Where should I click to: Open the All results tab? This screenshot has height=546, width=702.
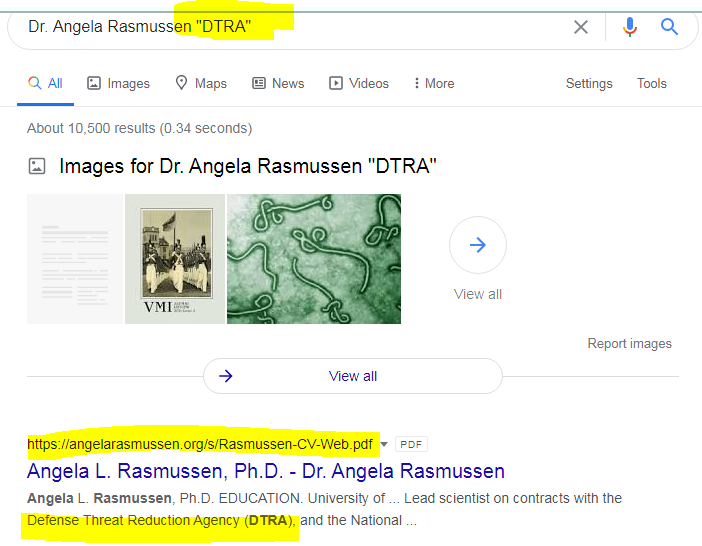pos(46,84)
